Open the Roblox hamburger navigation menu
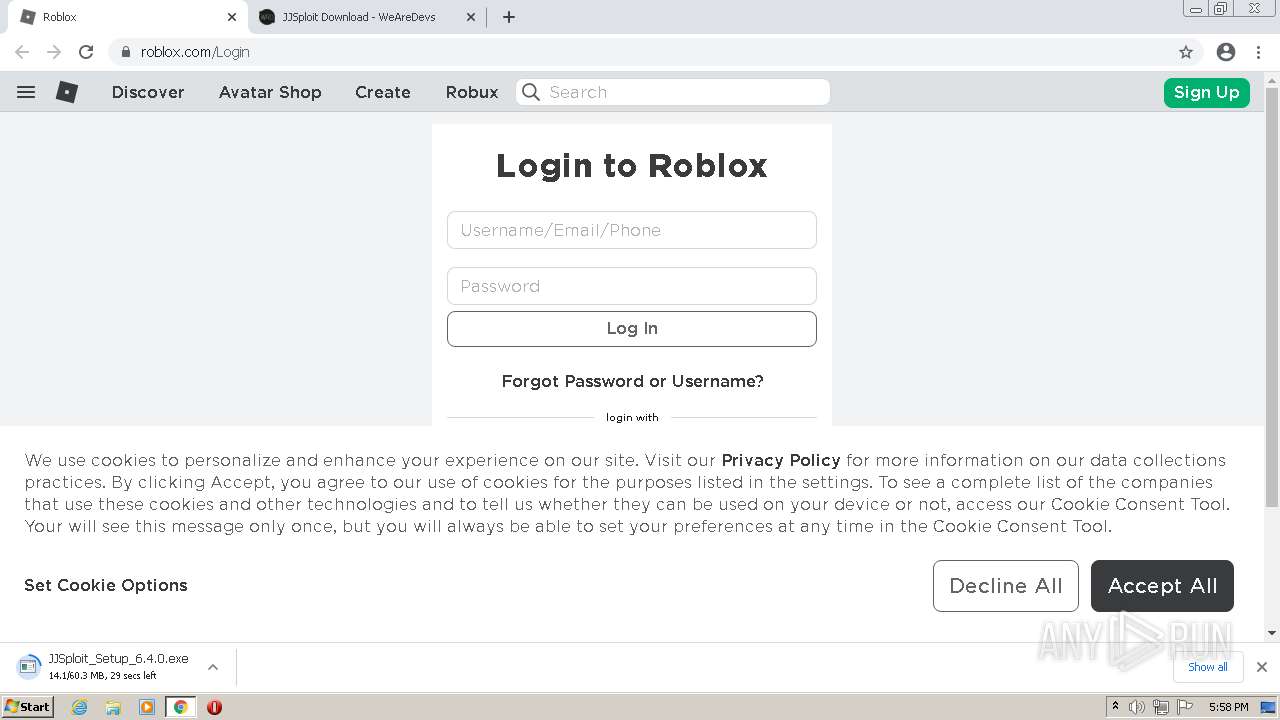Screen dimensions: 1280x720 (26, 92)
